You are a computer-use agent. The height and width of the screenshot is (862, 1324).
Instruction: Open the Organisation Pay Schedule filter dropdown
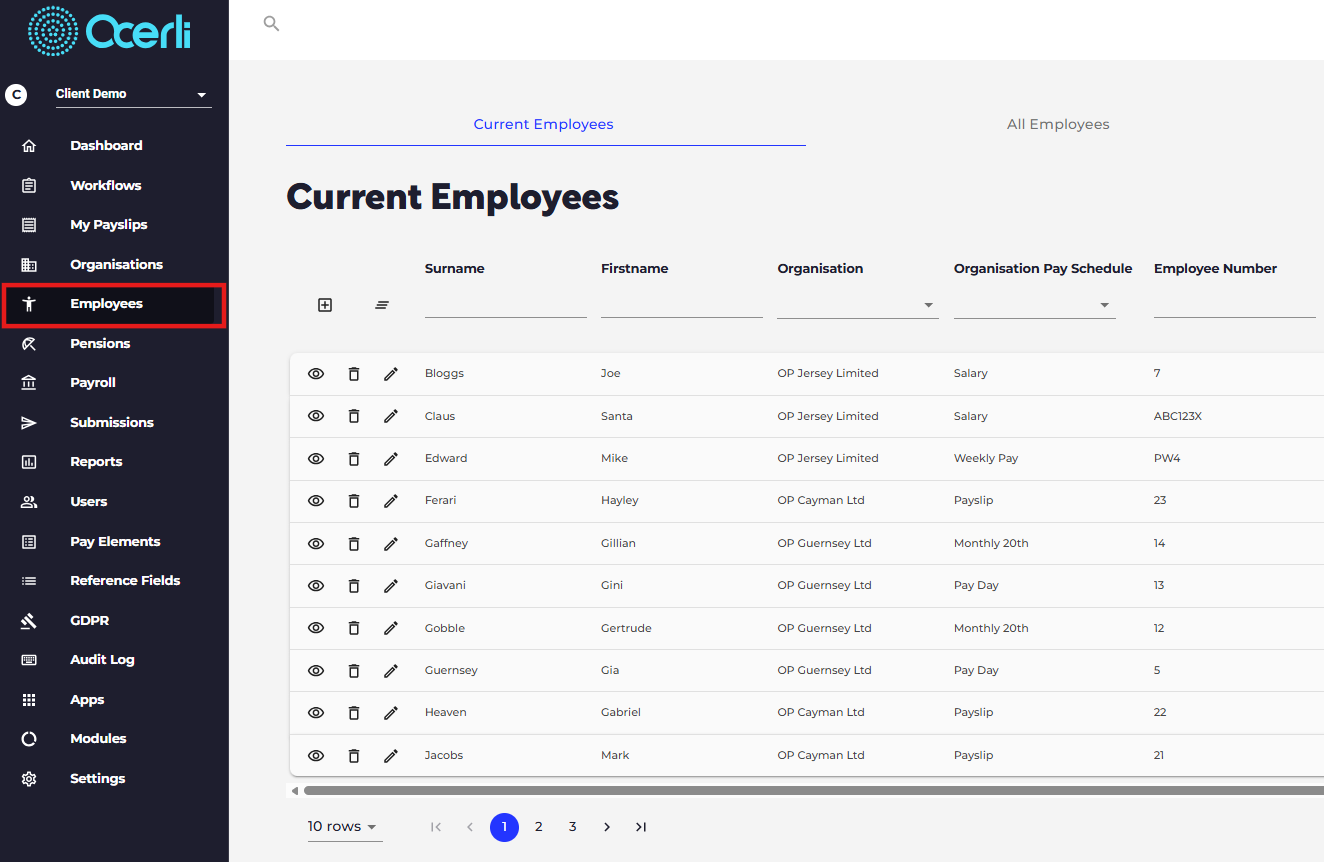tap(1035, 305)
